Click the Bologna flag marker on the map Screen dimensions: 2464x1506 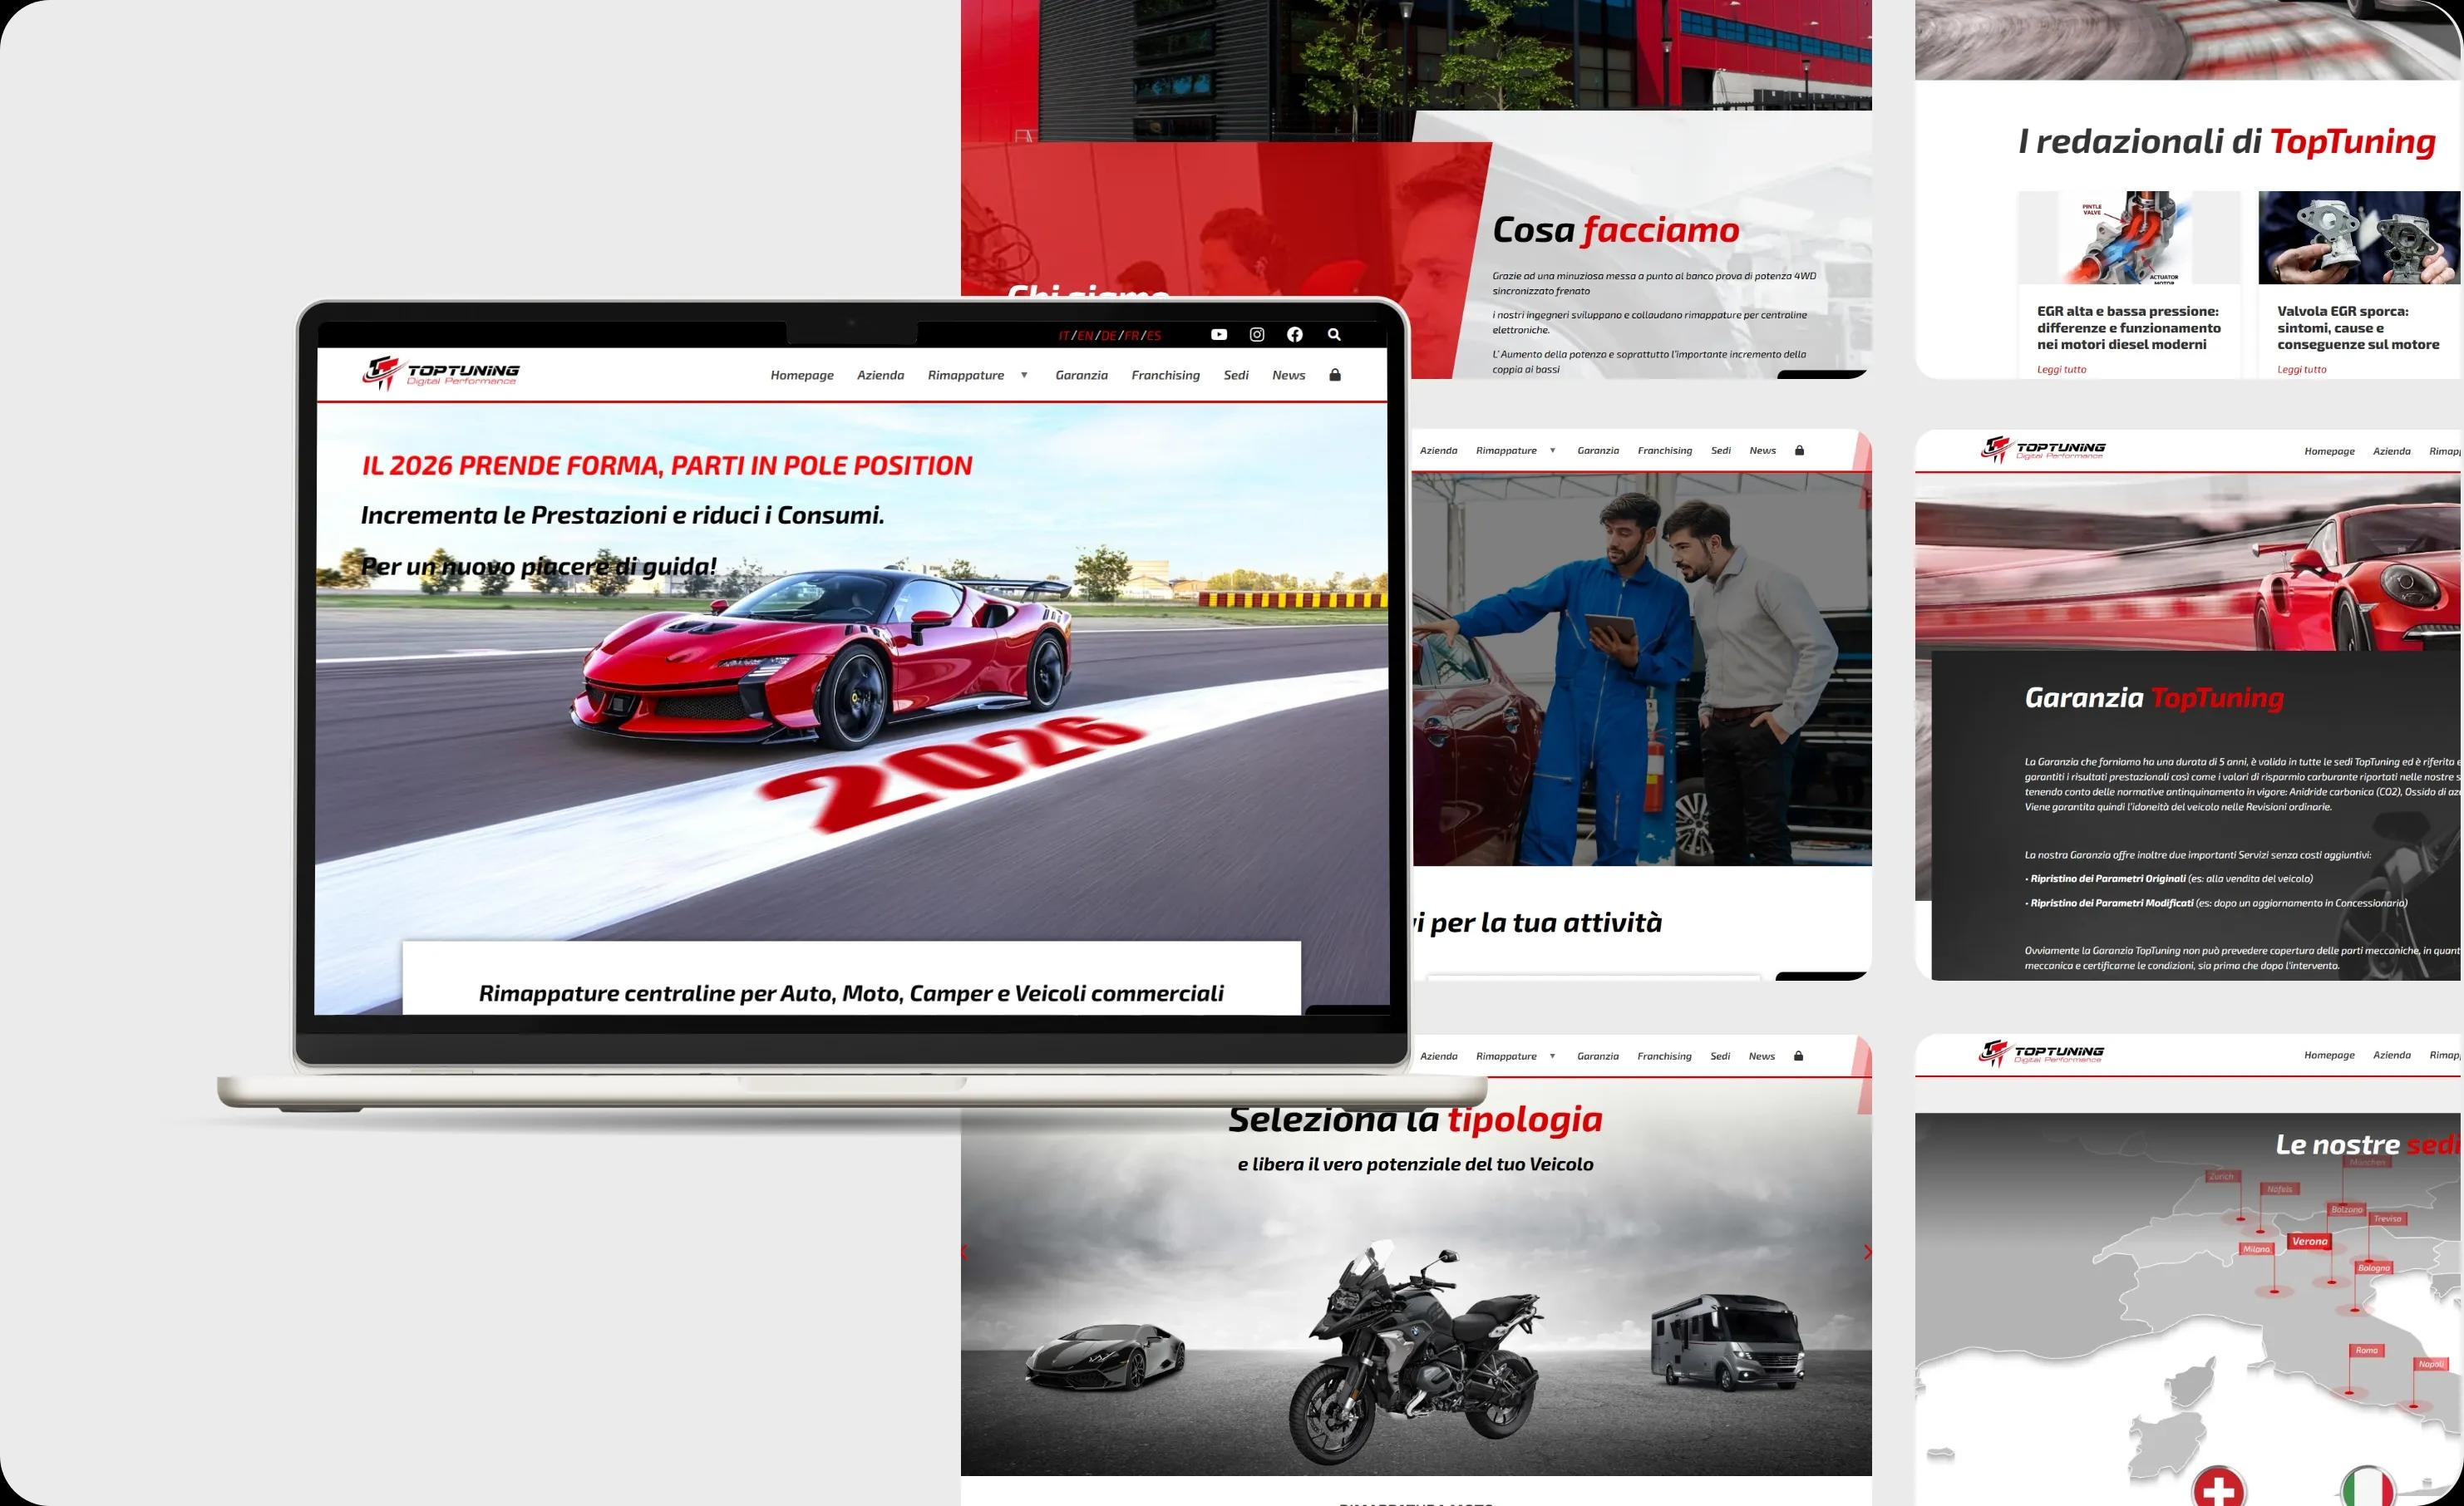tap(2374, 1268)
